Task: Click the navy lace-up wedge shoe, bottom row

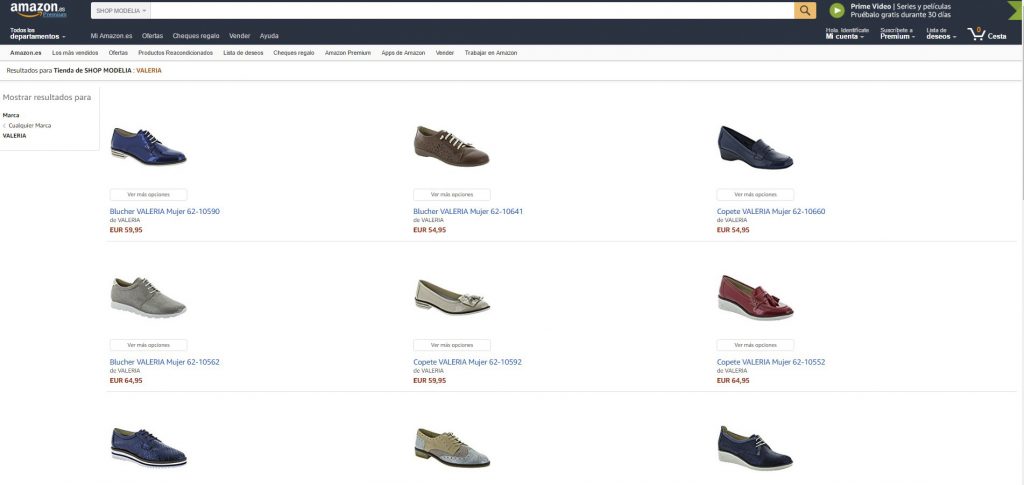Action: point(756,448)
